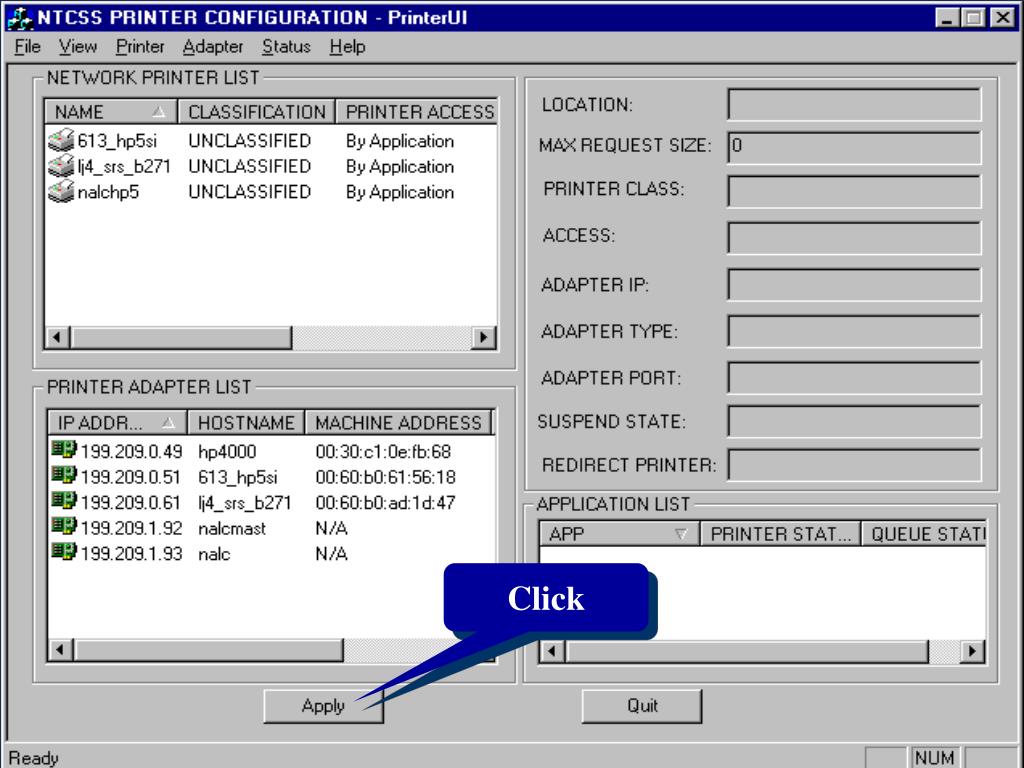1024x768 pixels.
Task: Click the ADAPTER IP field
Action: [x=854, y=284]
